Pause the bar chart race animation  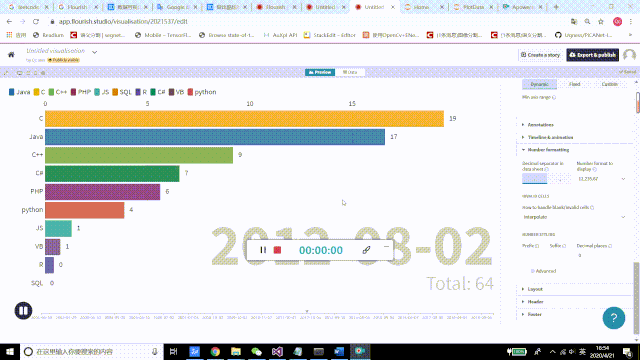point(23,311)
